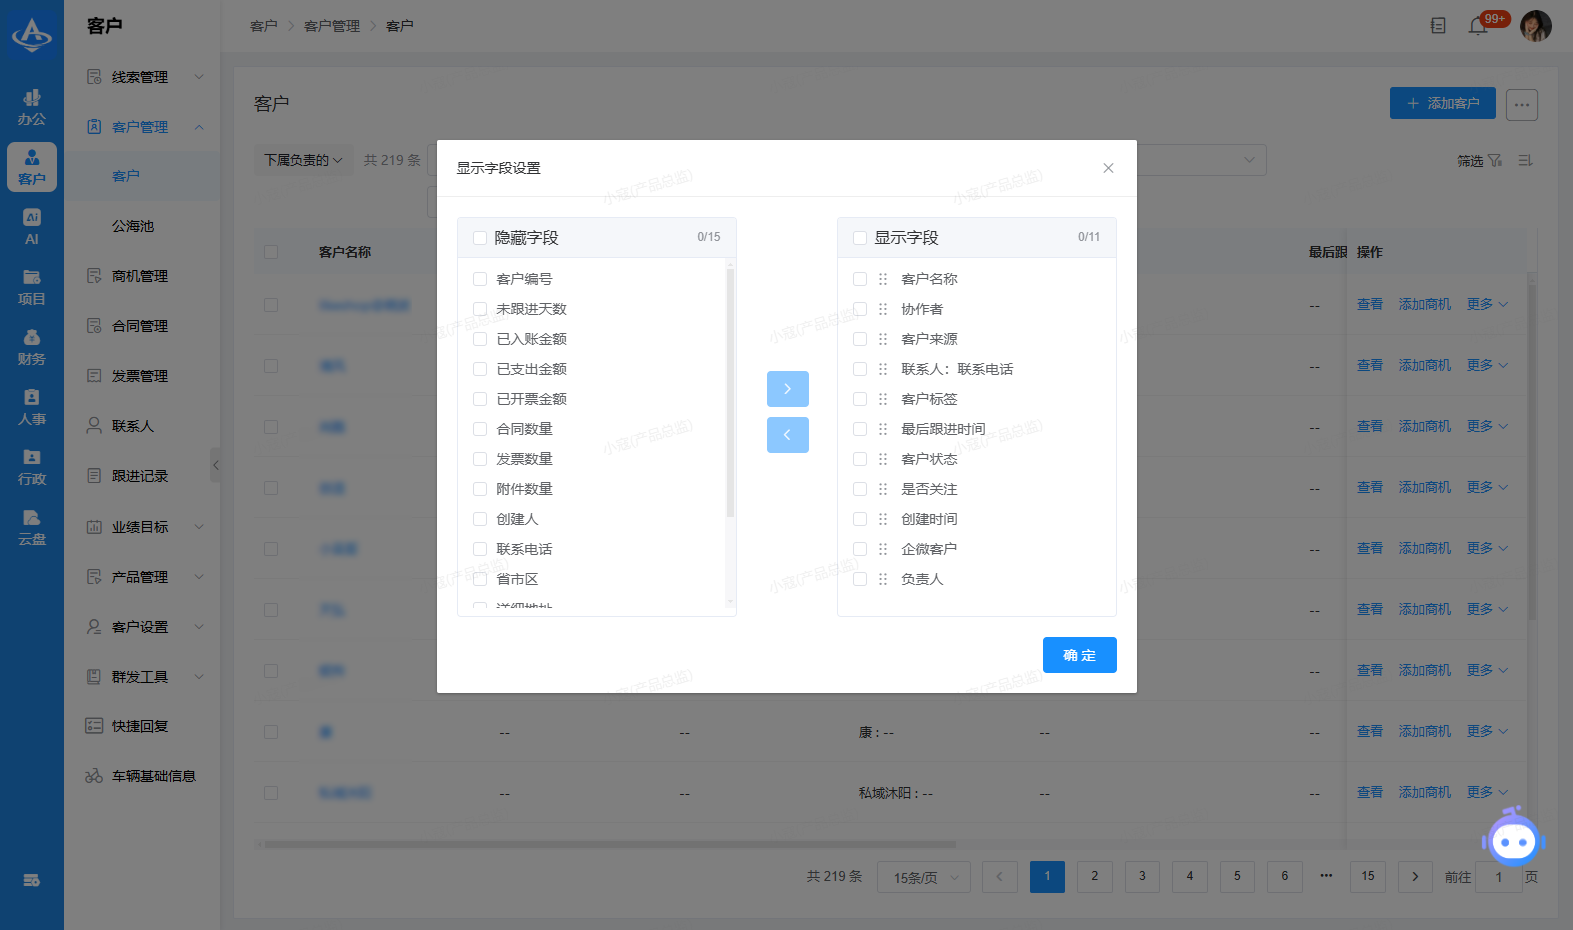Image resolution: width=1573 pixels, height=930 pixels.
Task: Click the 添加客户 button
Action: 1442,103
